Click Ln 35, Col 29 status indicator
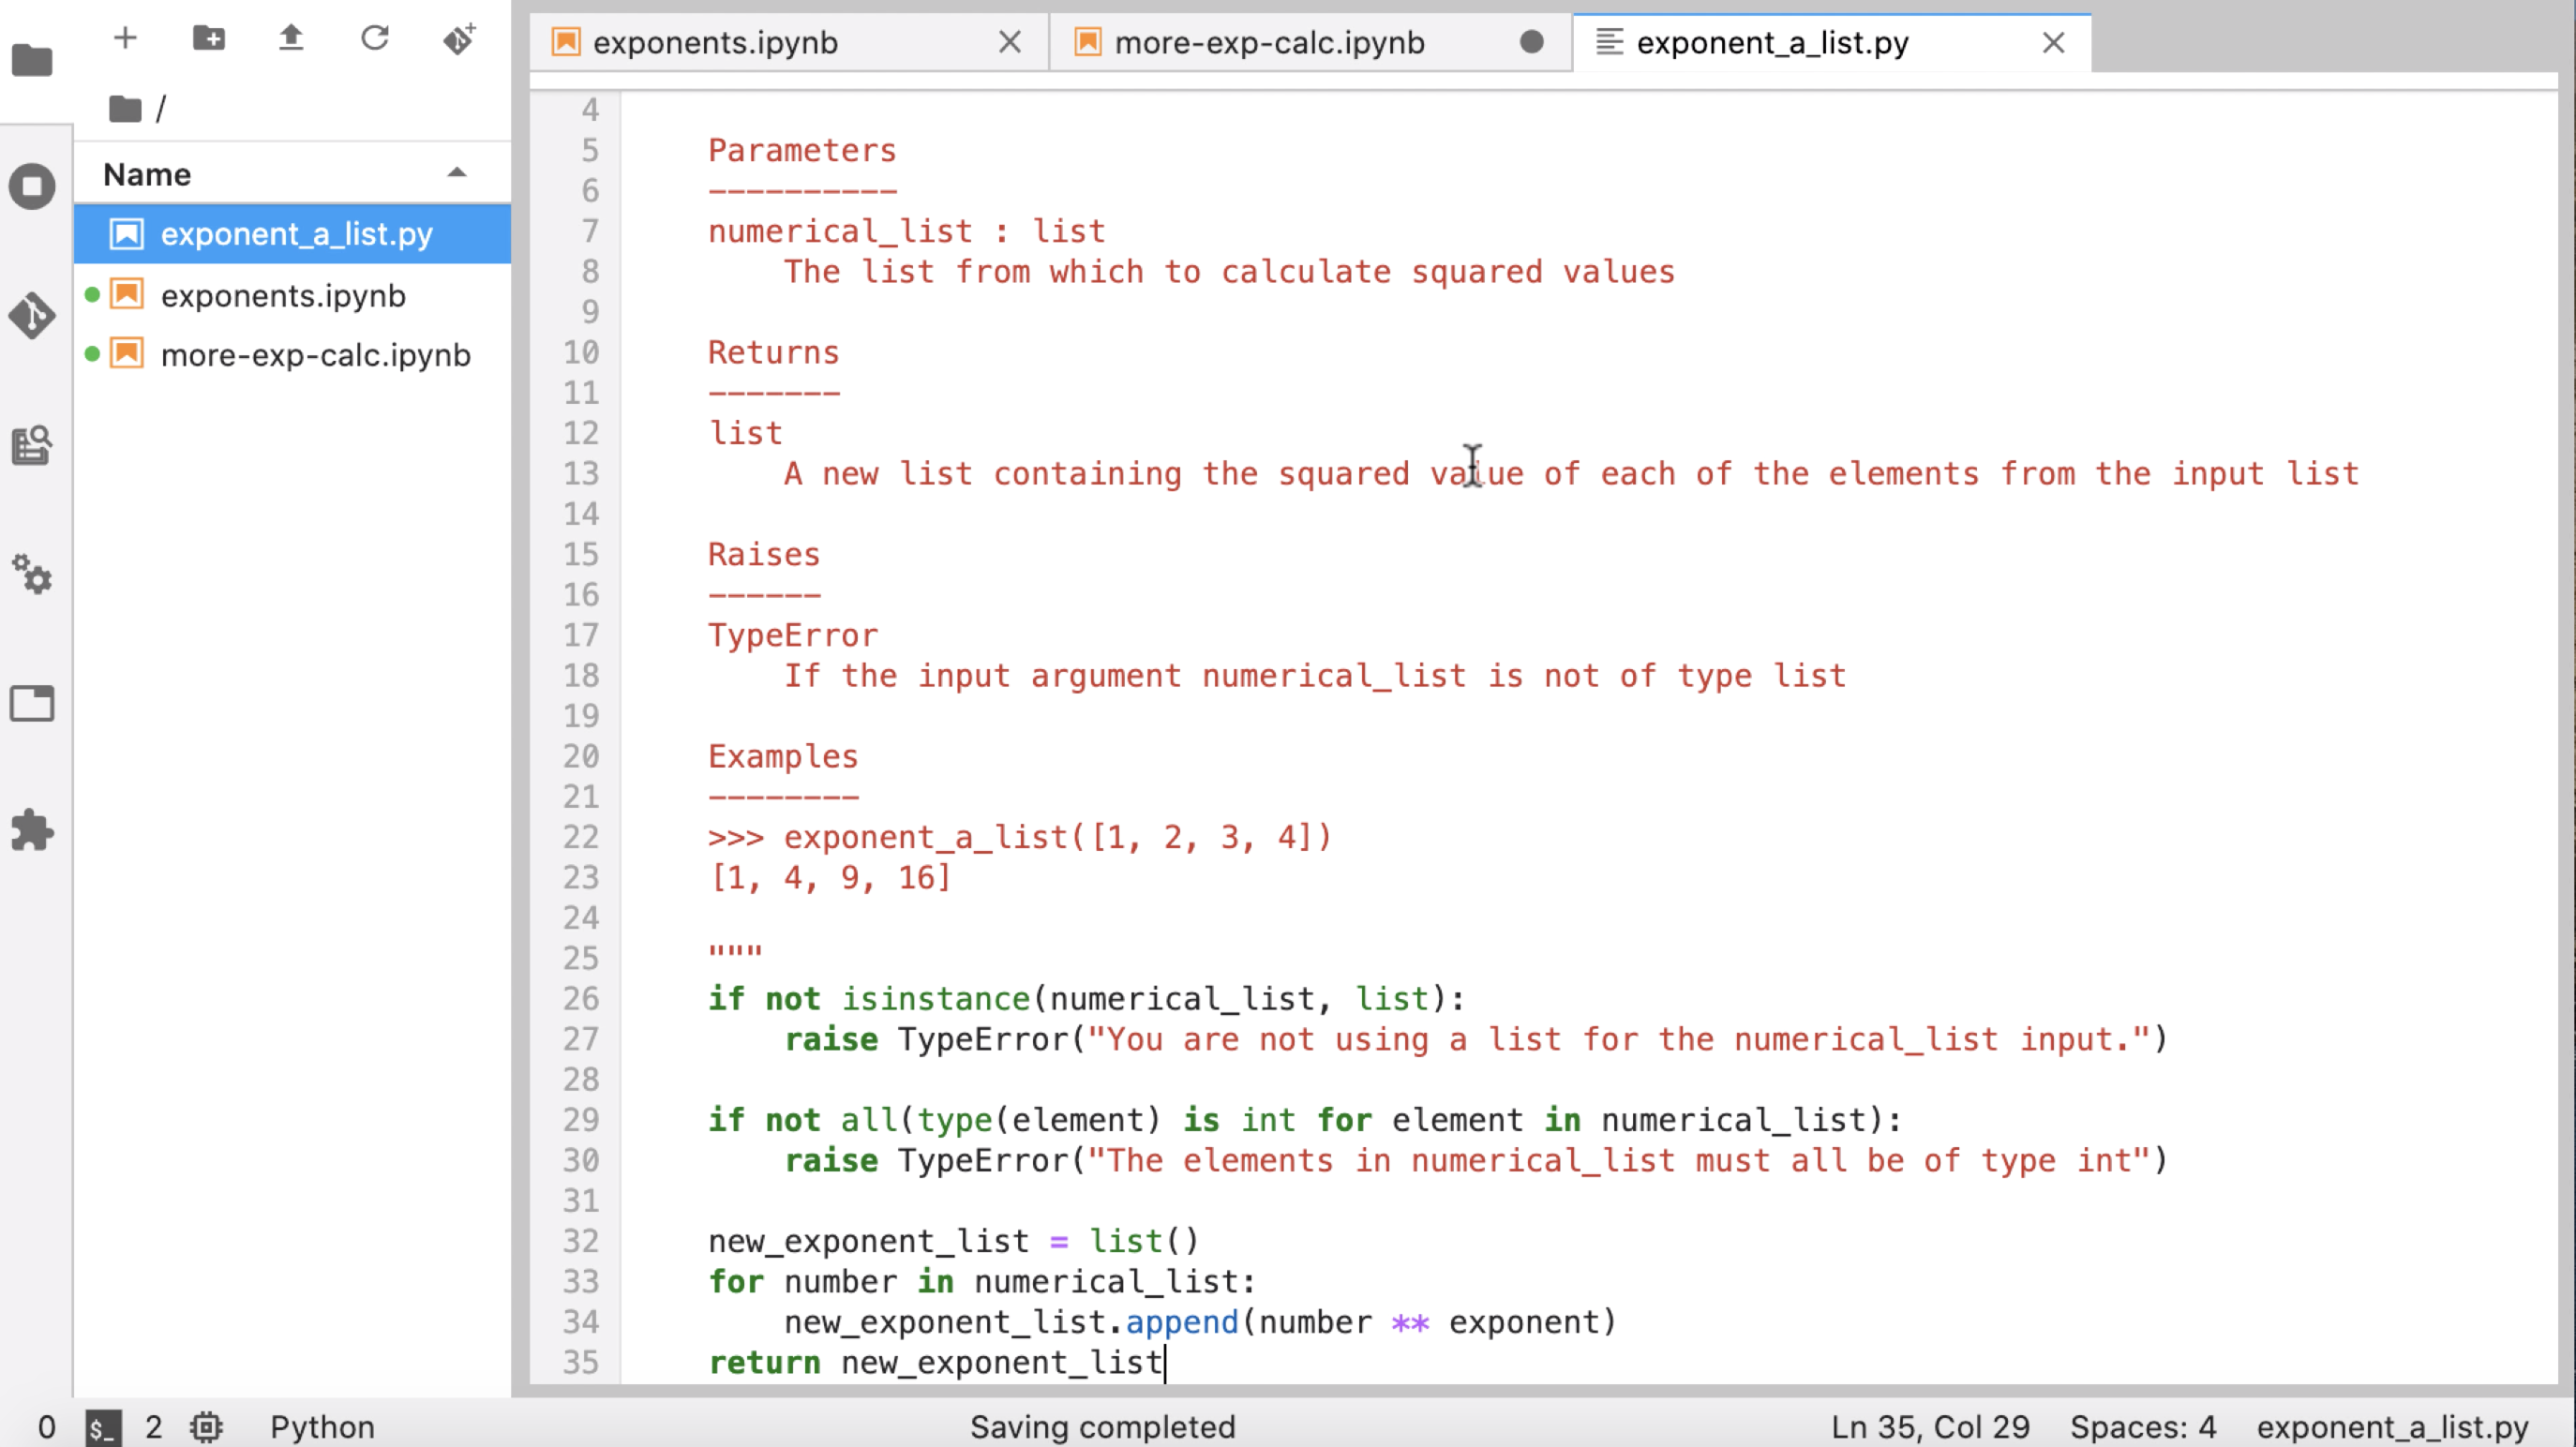This screenshot has width=2576, height=1447. (x=1929, y=1427)
